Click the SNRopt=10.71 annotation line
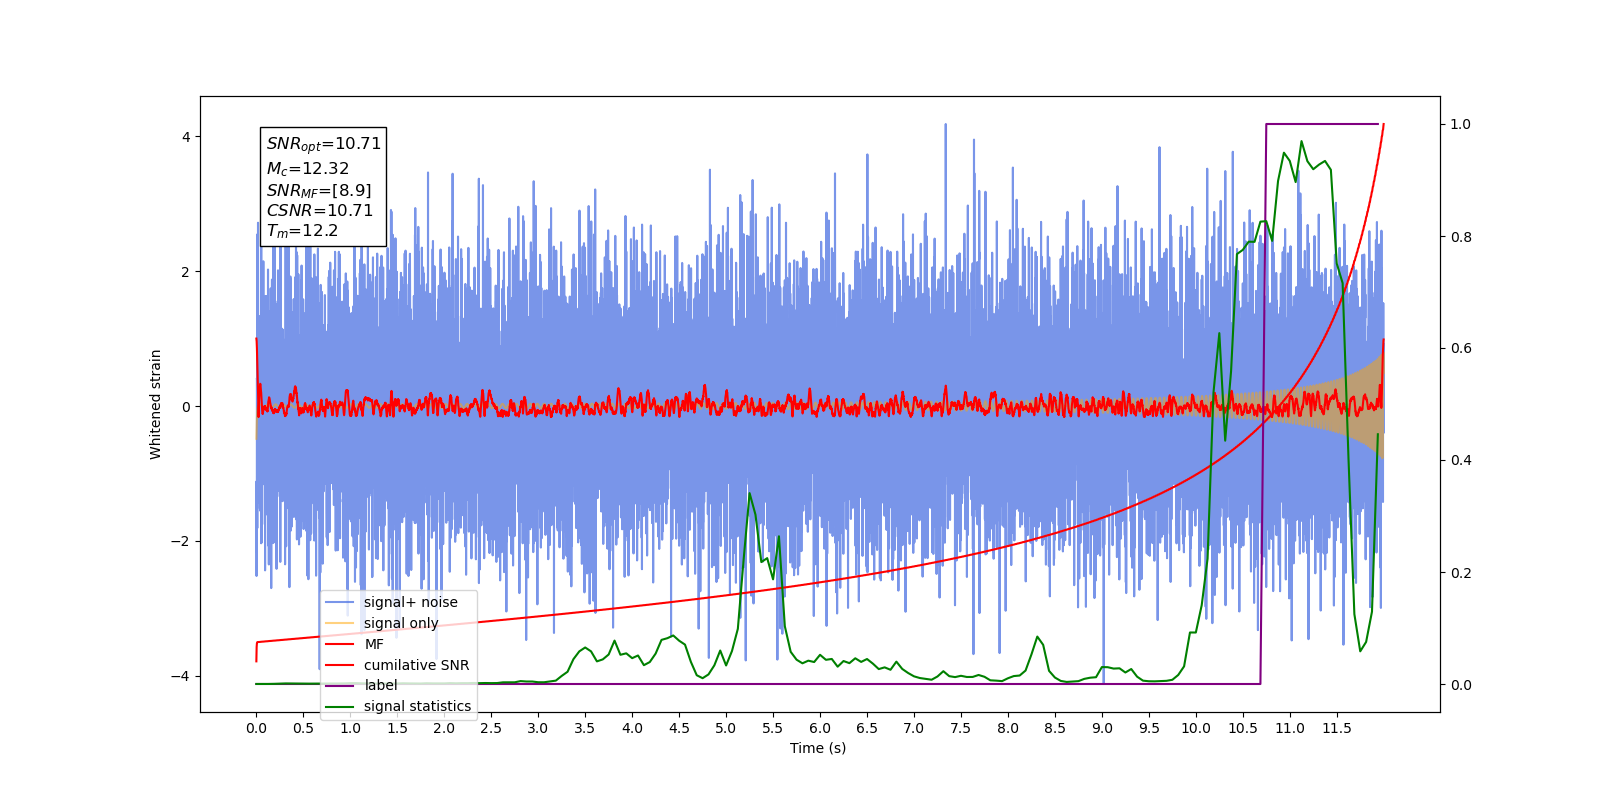This screenshot has width=1600, height=800. (x=323, y=144)
